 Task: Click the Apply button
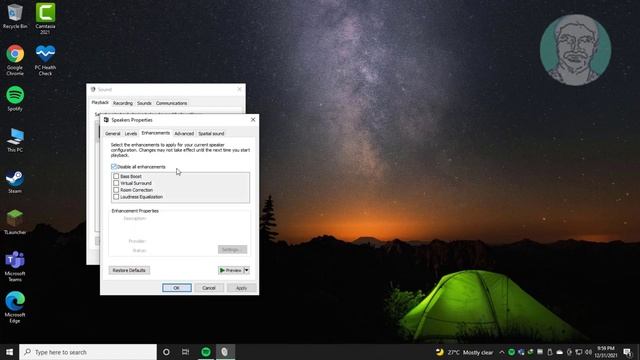click(x=241, y=288)
